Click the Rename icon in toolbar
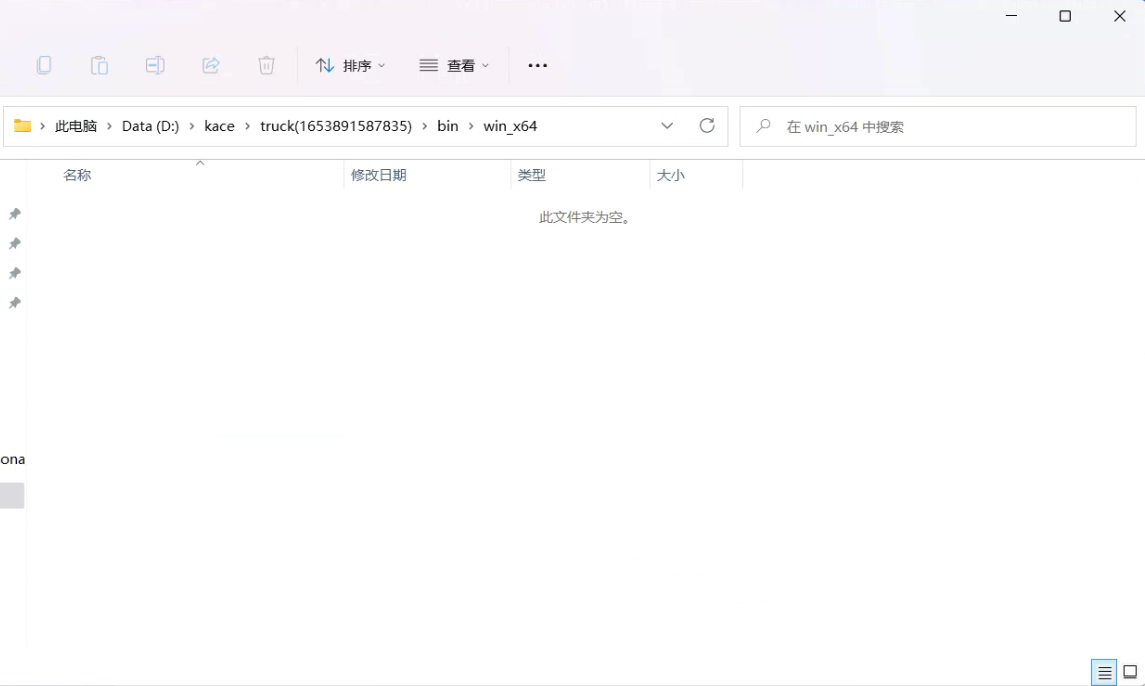Image resolution: width=1145 pixels, height=686 pixels. [x=155, y=65]
